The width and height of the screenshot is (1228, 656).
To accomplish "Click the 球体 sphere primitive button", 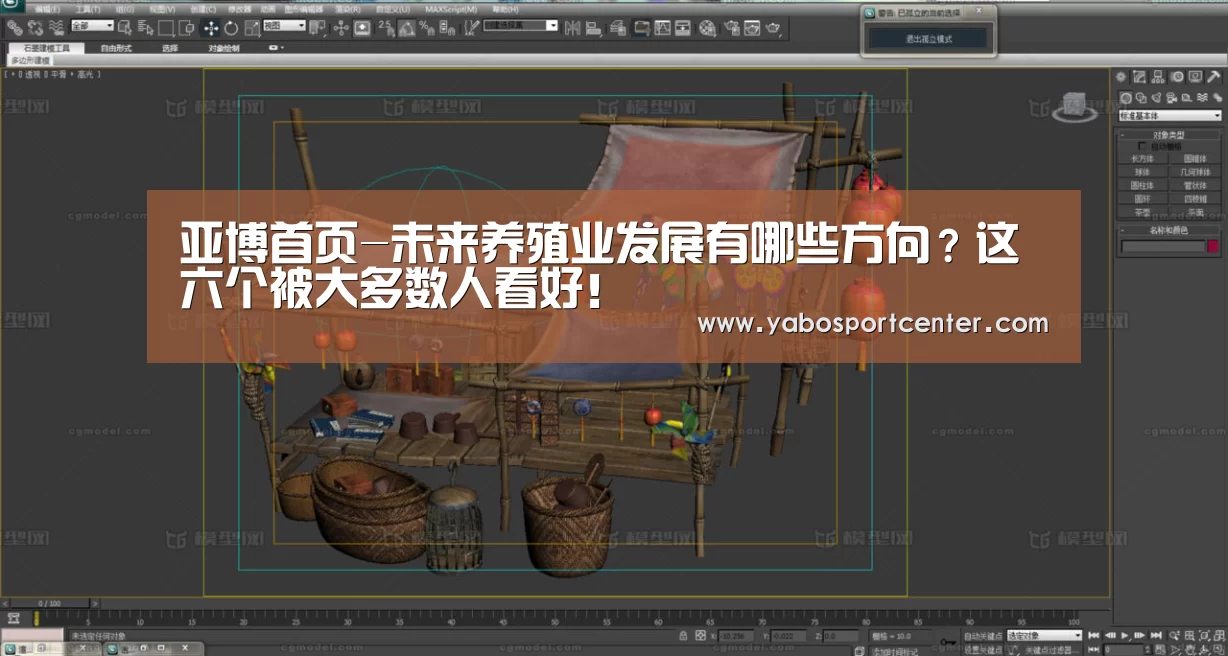I will tap(1143, 172).
